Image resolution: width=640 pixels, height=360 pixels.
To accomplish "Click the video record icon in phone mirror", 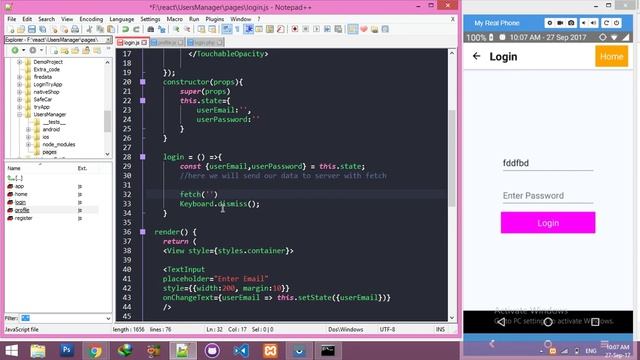I will [x=560, y=23].
